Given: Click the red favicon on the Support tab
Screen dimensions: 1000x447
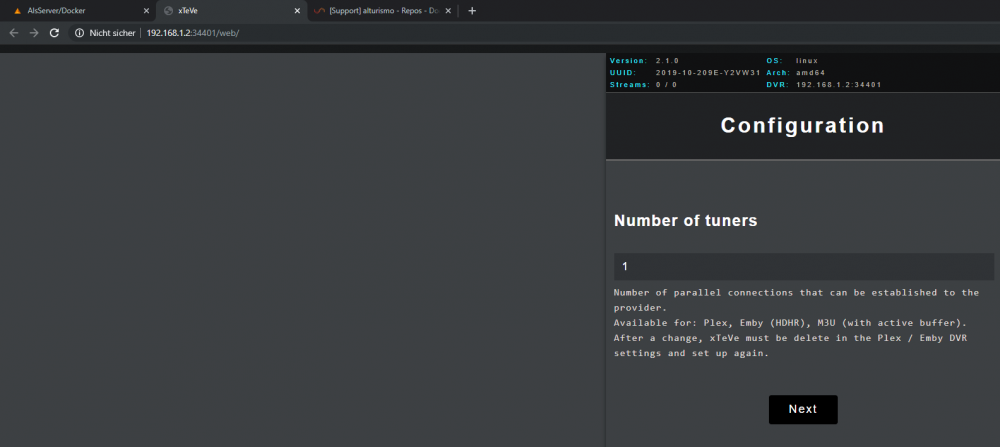Looking at the screenshot, I should pos(319,11).
